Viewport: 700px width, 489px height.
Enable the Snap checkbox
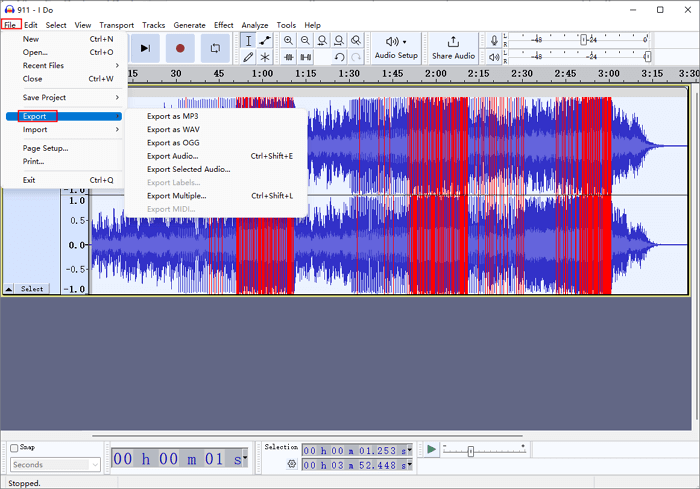14,448
